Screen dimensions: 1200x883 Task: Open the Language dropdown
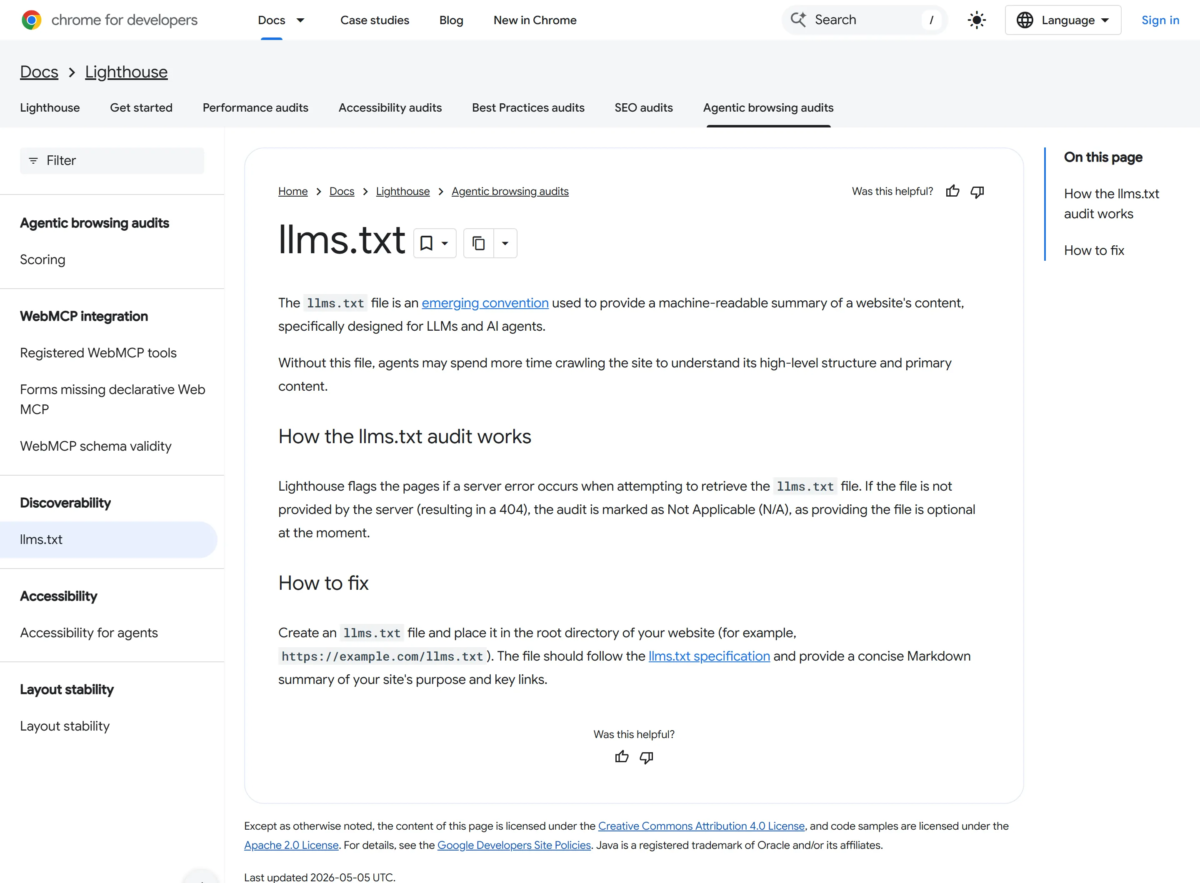[1063, 20]
